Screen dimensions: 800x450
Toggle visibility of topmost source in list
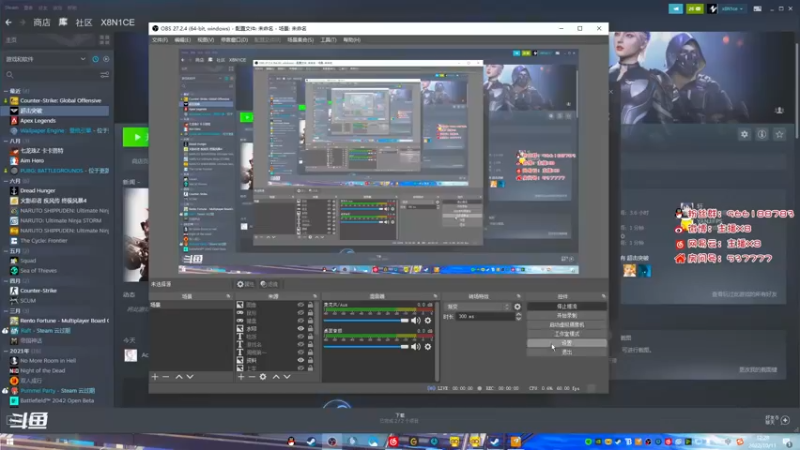(x=301, y=305)
